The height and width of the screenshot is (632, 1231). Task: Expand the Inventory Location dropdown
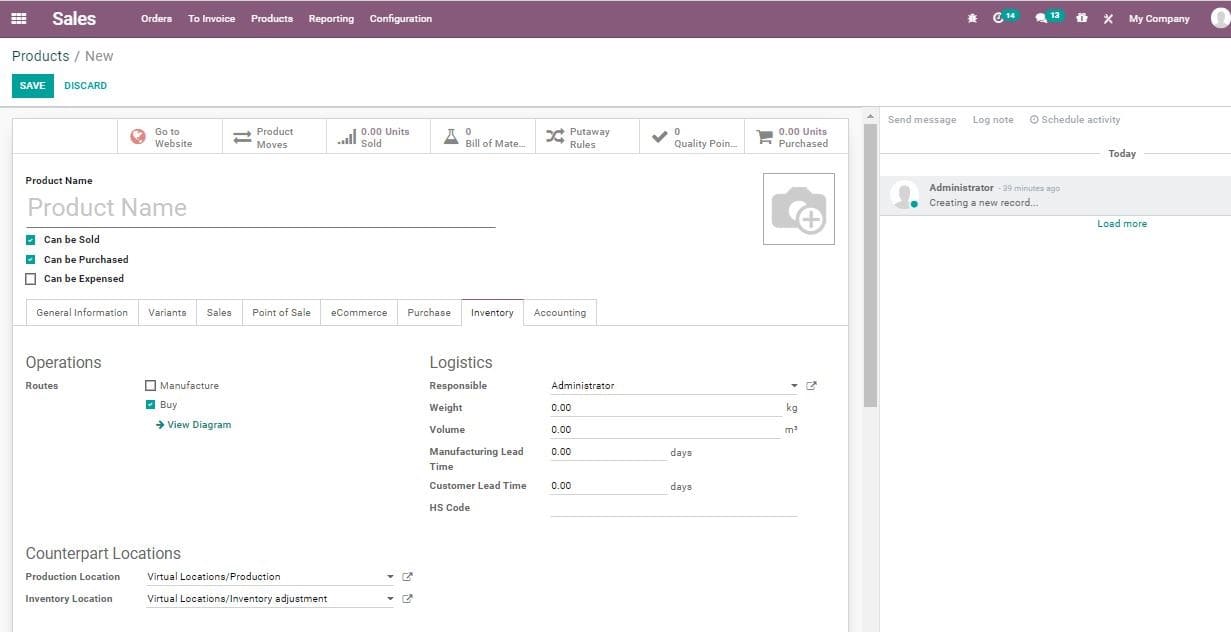coord(390,598)
